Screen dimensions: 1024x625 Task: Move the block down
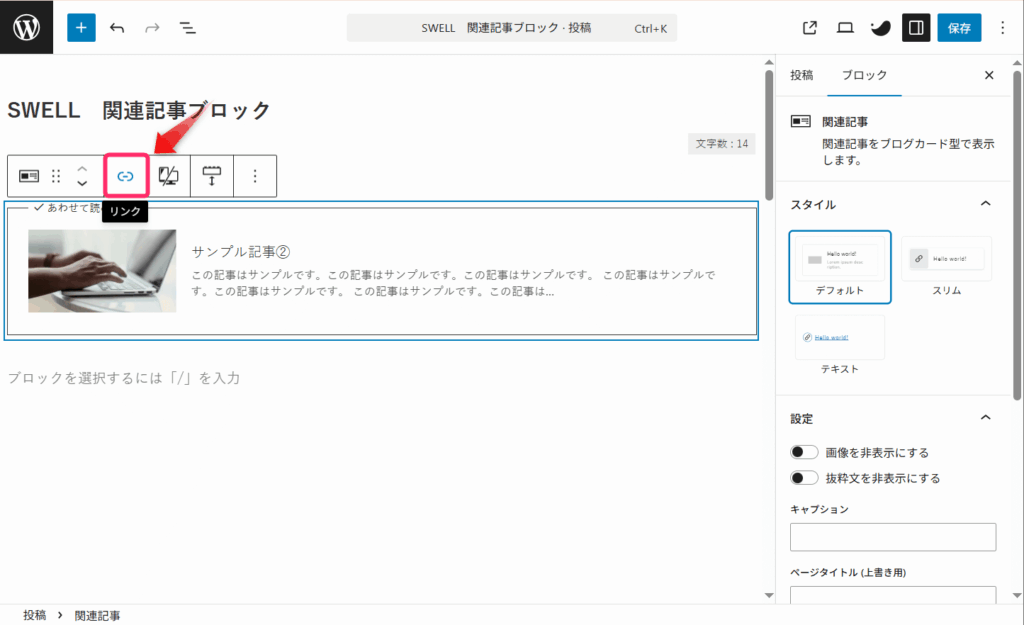click(x=82, y=184)
